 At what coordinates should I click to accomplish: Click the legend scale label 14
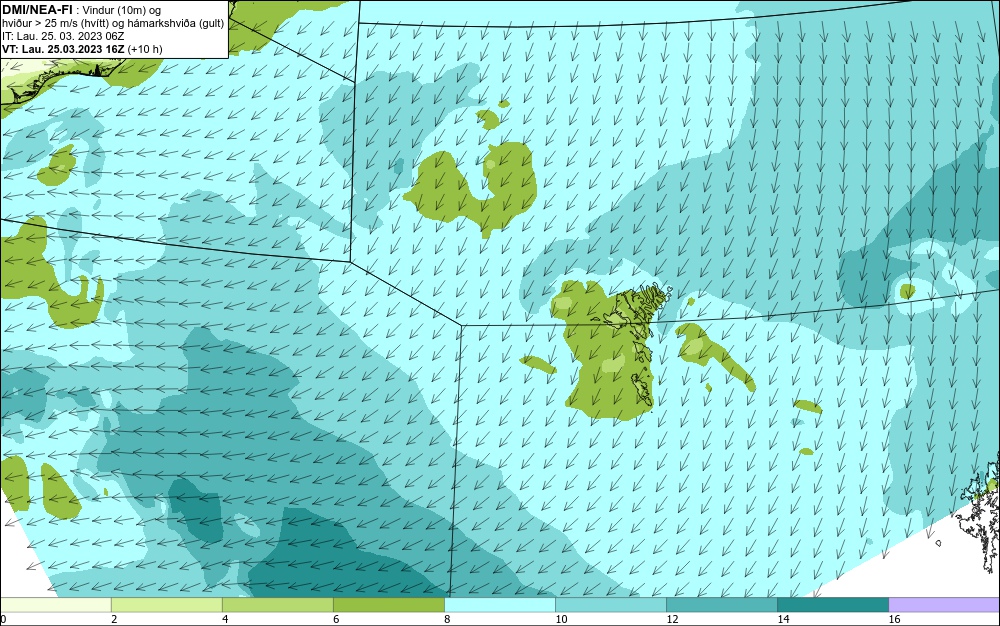[x=783, y=619]
